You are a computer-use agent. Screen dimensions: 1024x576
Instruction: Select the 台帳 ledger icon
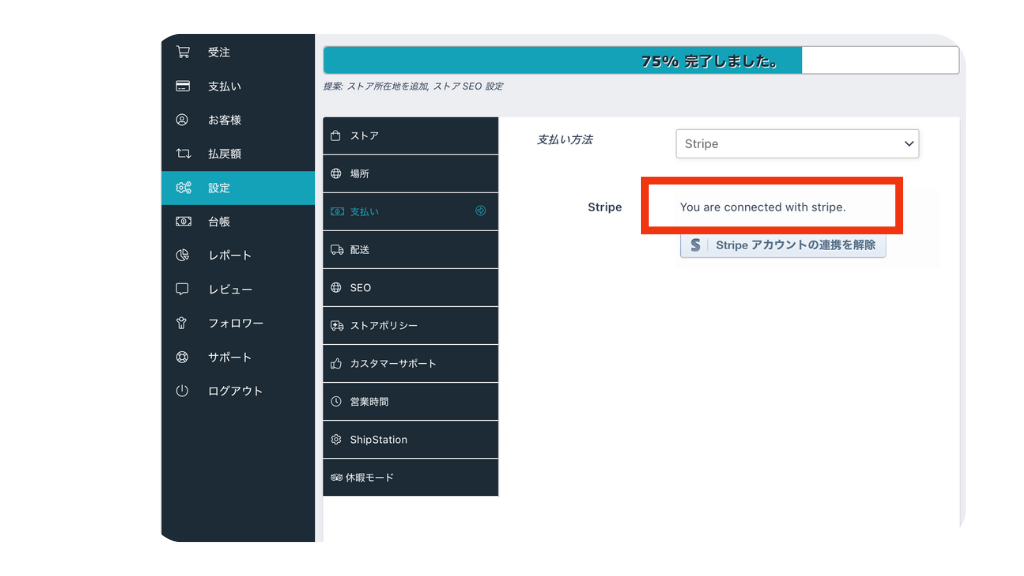pos(184,221)
